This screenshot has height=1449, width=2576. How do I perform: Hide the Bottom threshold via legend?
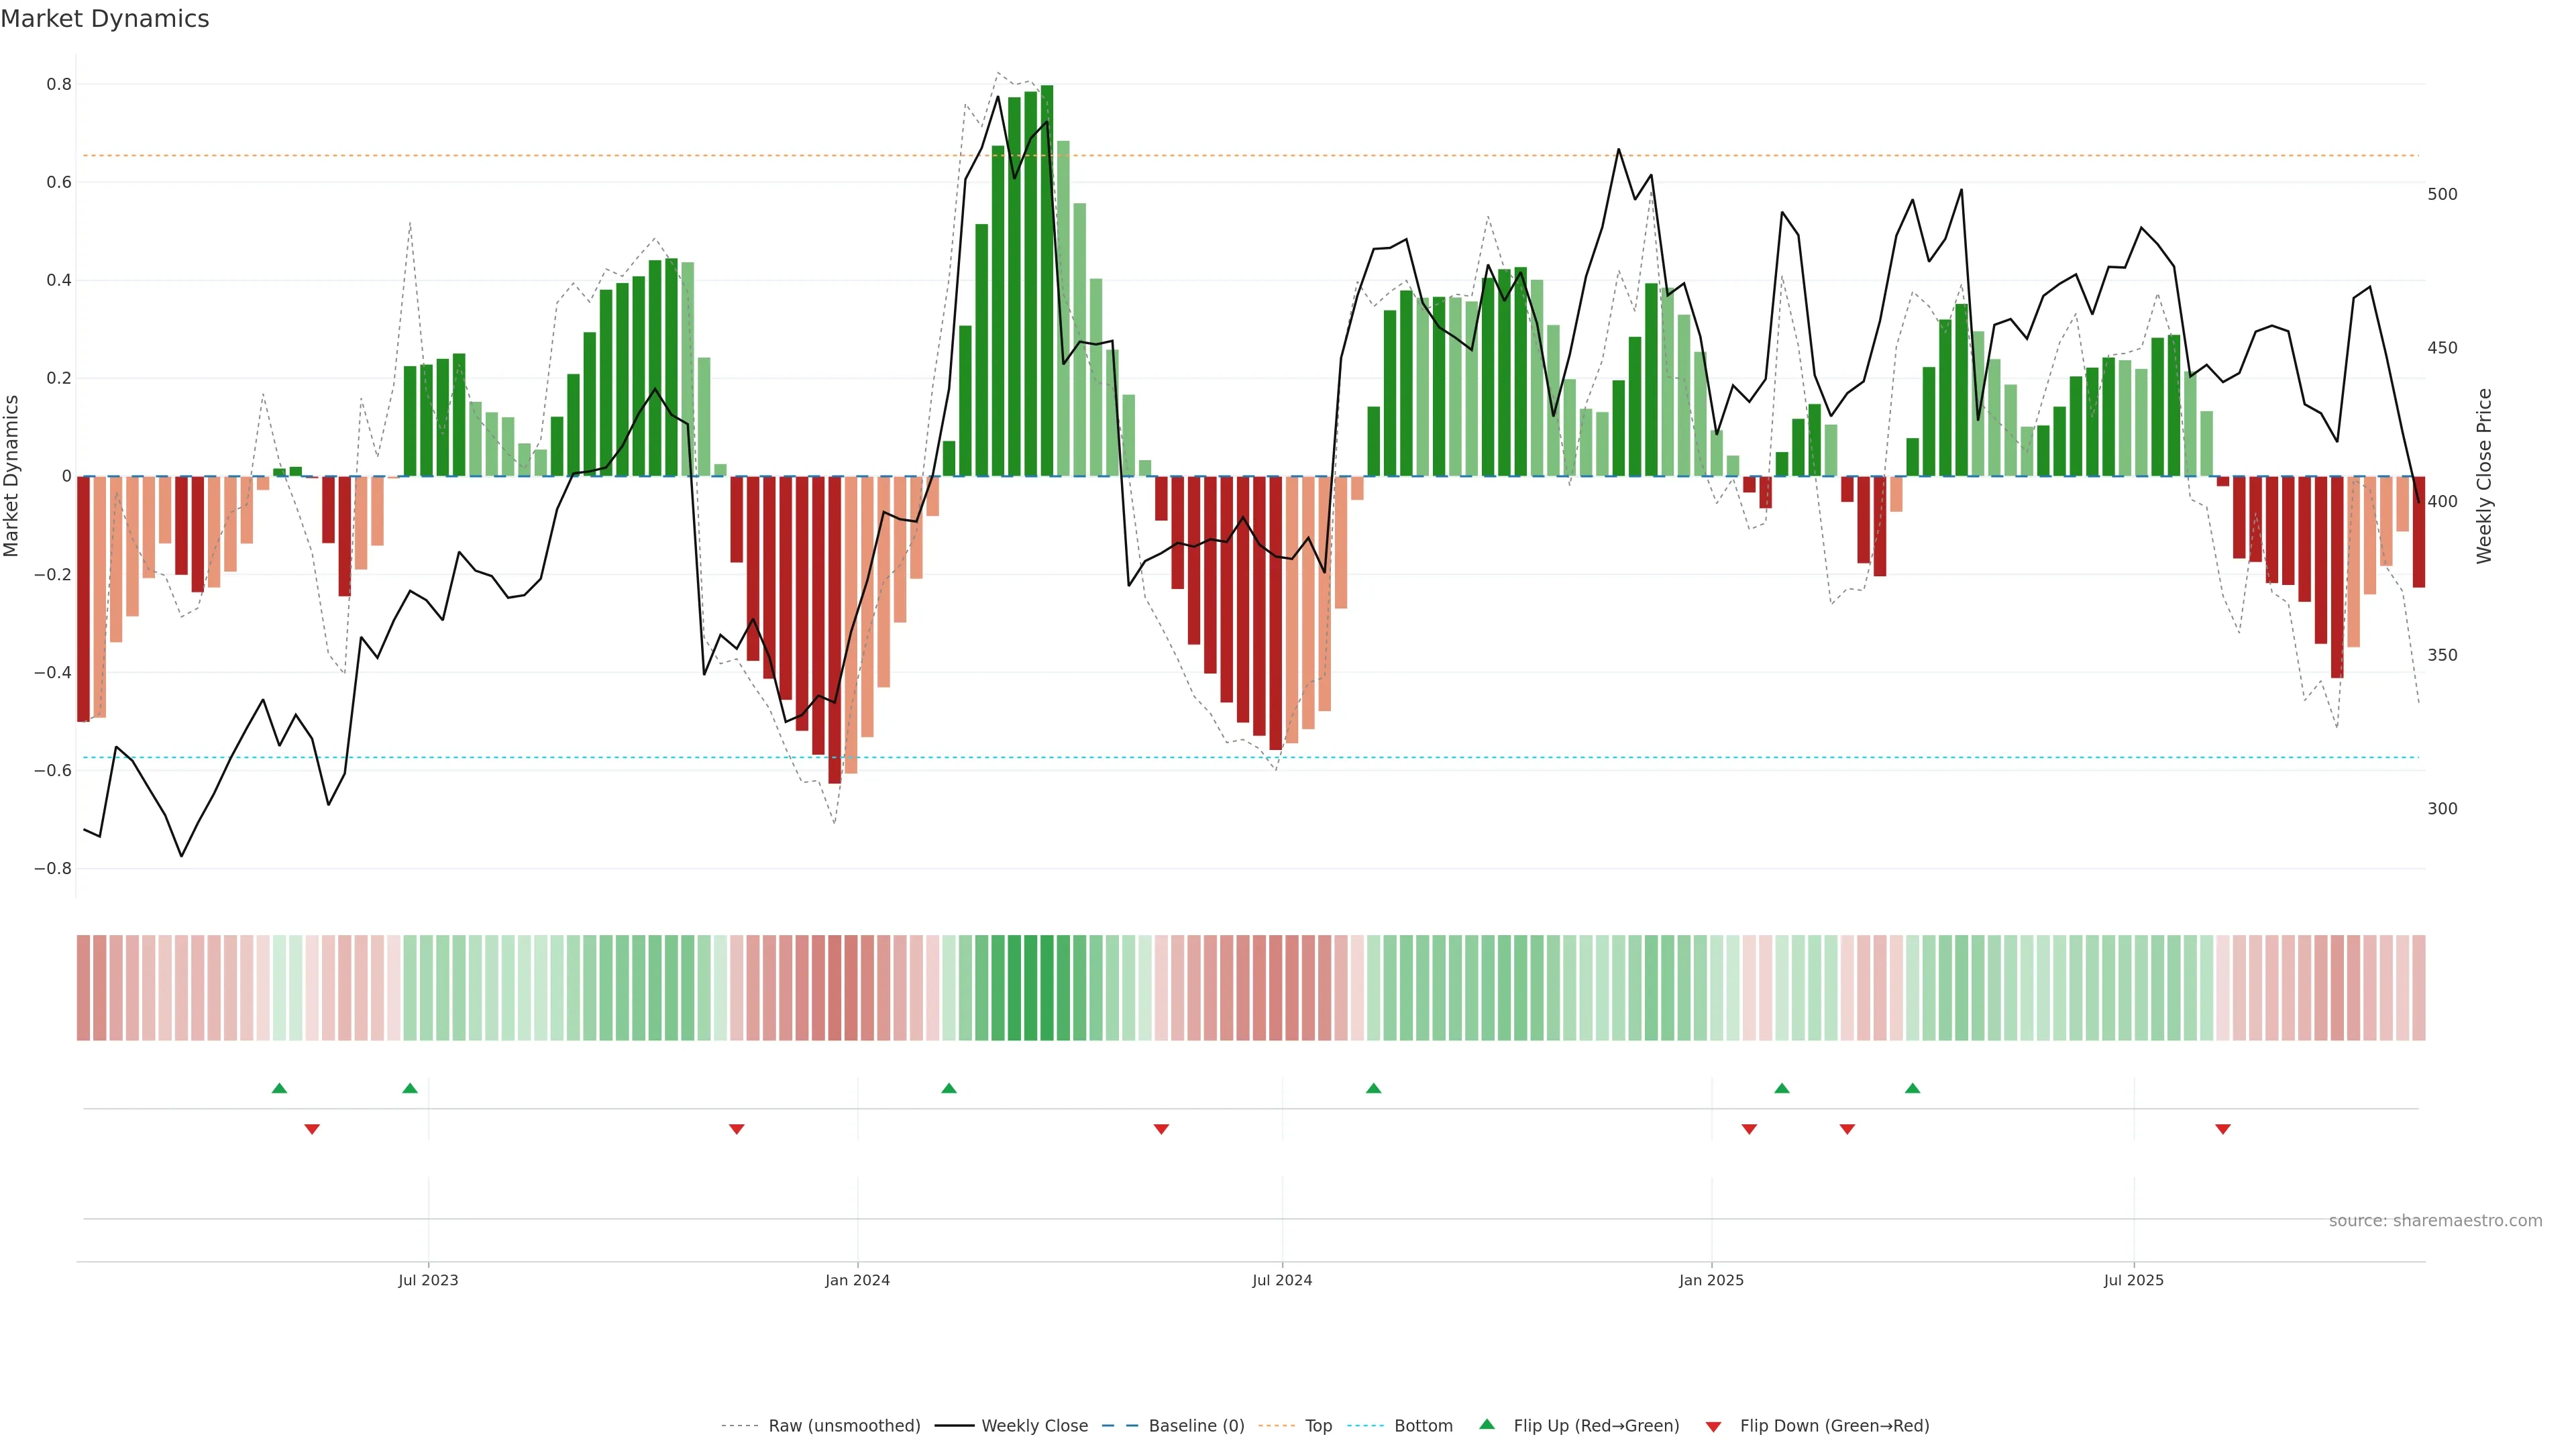coord(1423,1426)
